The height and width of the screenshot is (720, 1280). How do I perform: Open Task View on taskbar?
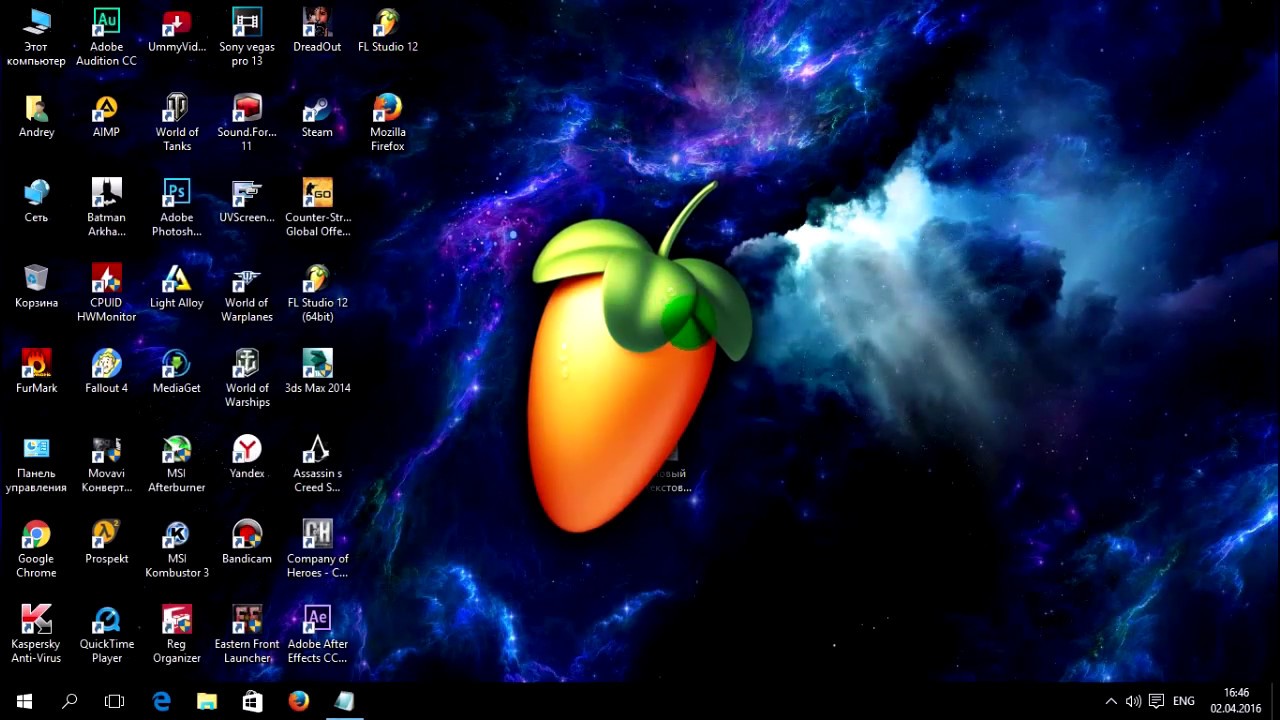click(114, 701)
